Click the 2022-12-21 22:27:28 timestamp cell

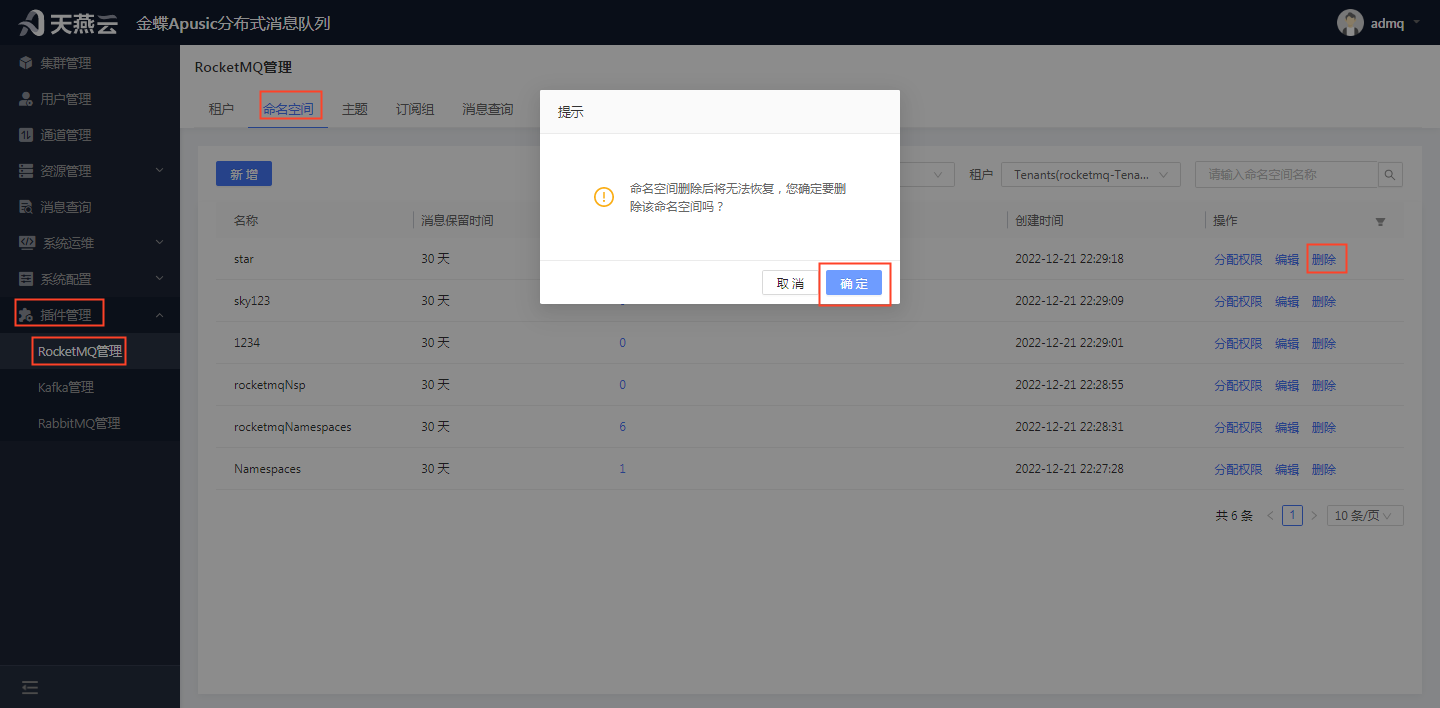pos(1069,469)
